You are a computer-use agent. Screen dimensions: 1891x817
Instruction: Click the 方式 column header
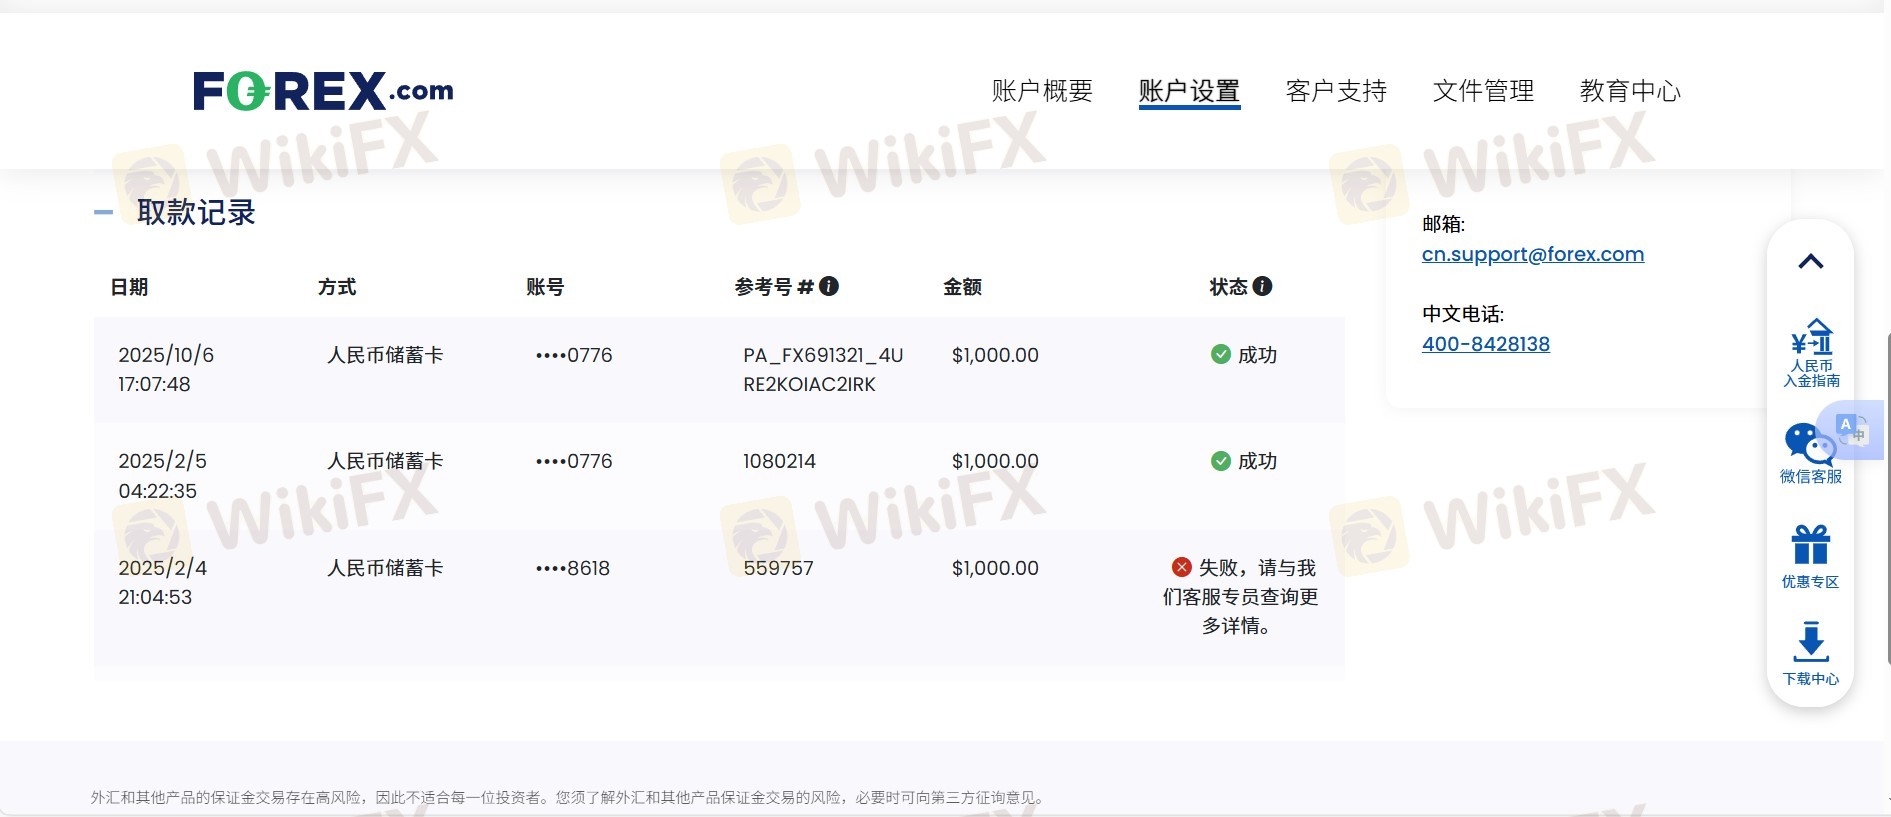pyautogui.click(x=337, y=287)
